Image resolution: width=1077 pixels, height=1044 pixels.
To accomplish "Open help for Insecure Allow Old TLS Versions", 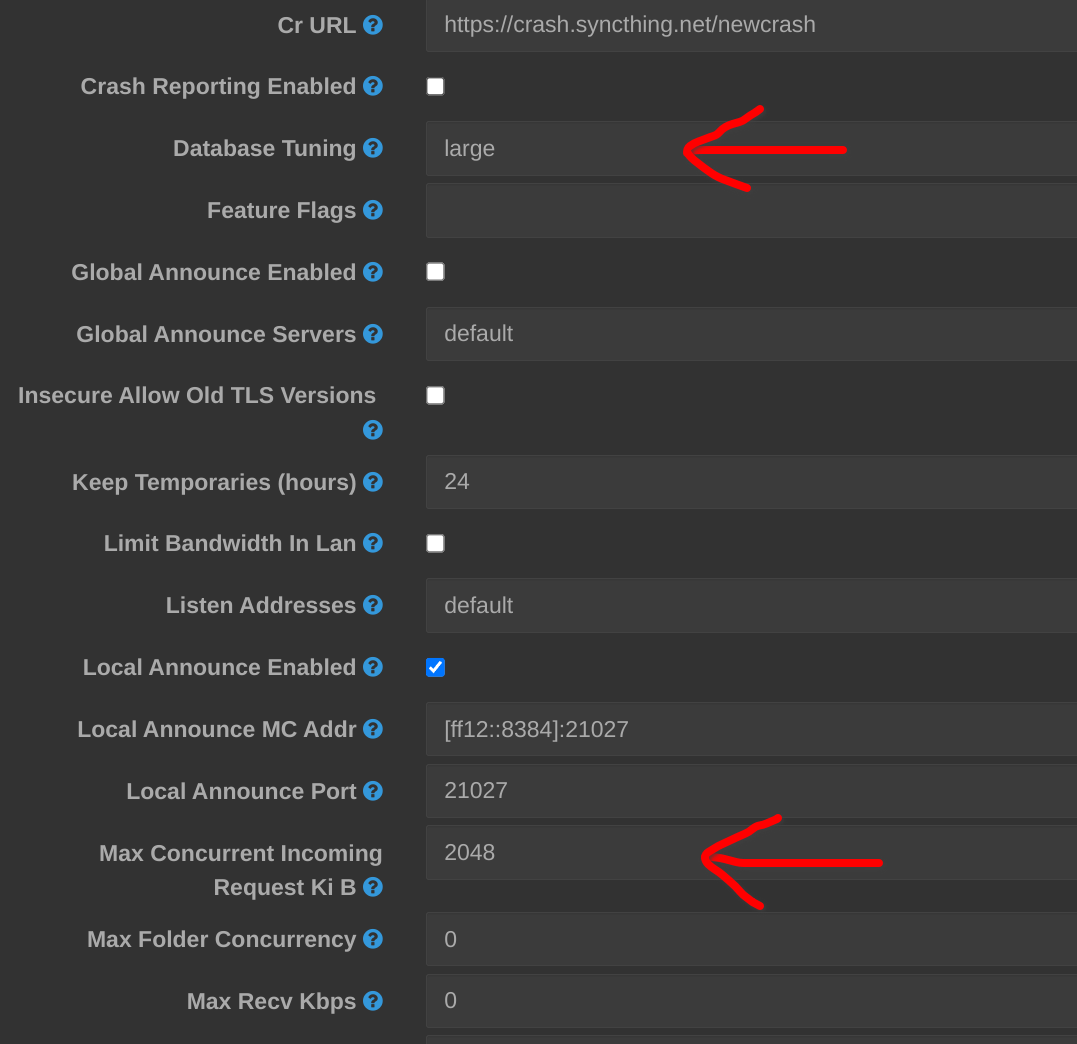I will coord(373,430).
